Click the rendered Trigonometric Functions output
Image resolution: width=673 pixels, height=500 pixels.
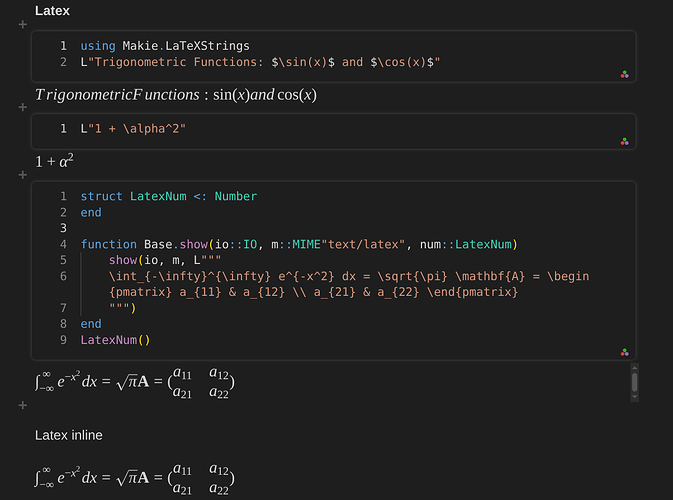[x=176, y=94]
